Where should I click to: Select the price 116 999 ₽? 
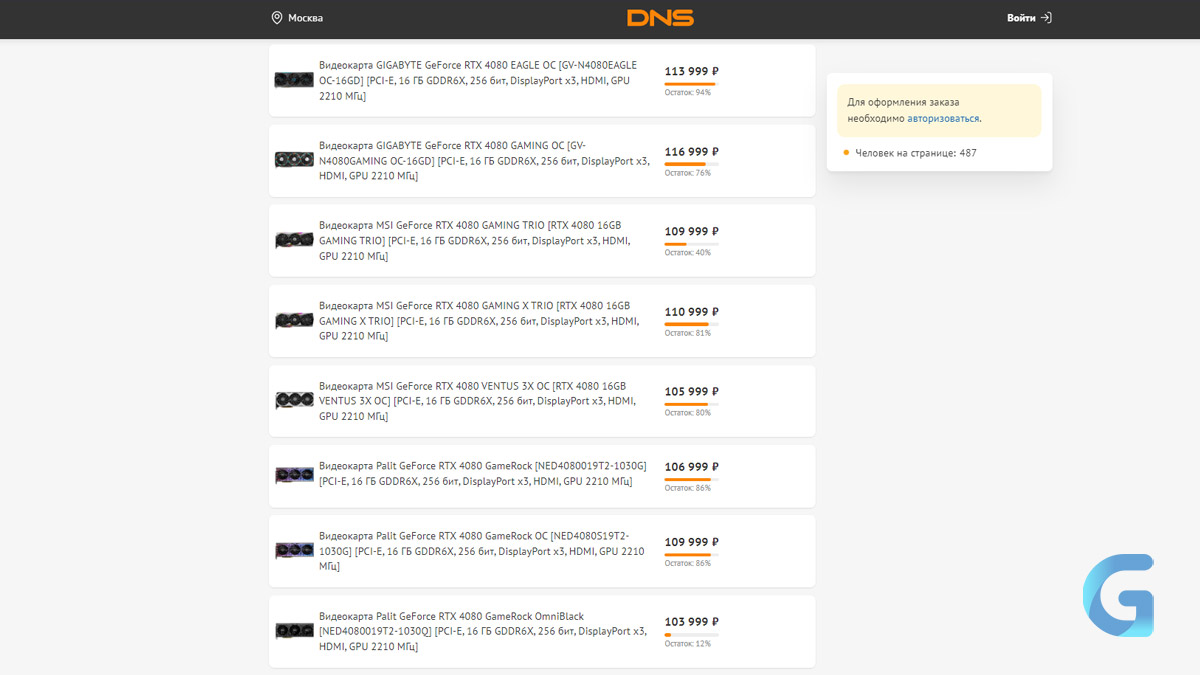(692, 151)
